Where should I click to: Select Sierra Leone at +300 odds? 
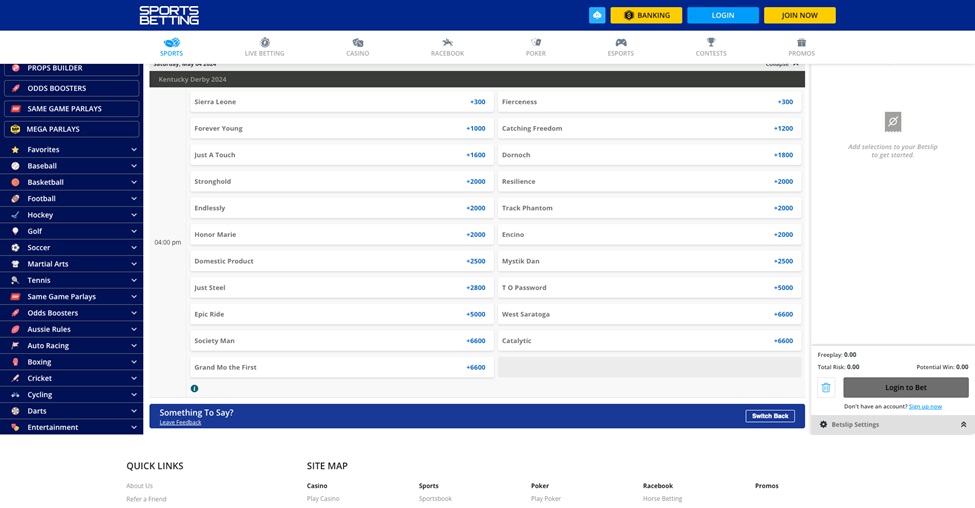pyautogui.click(x=340, y=102)
